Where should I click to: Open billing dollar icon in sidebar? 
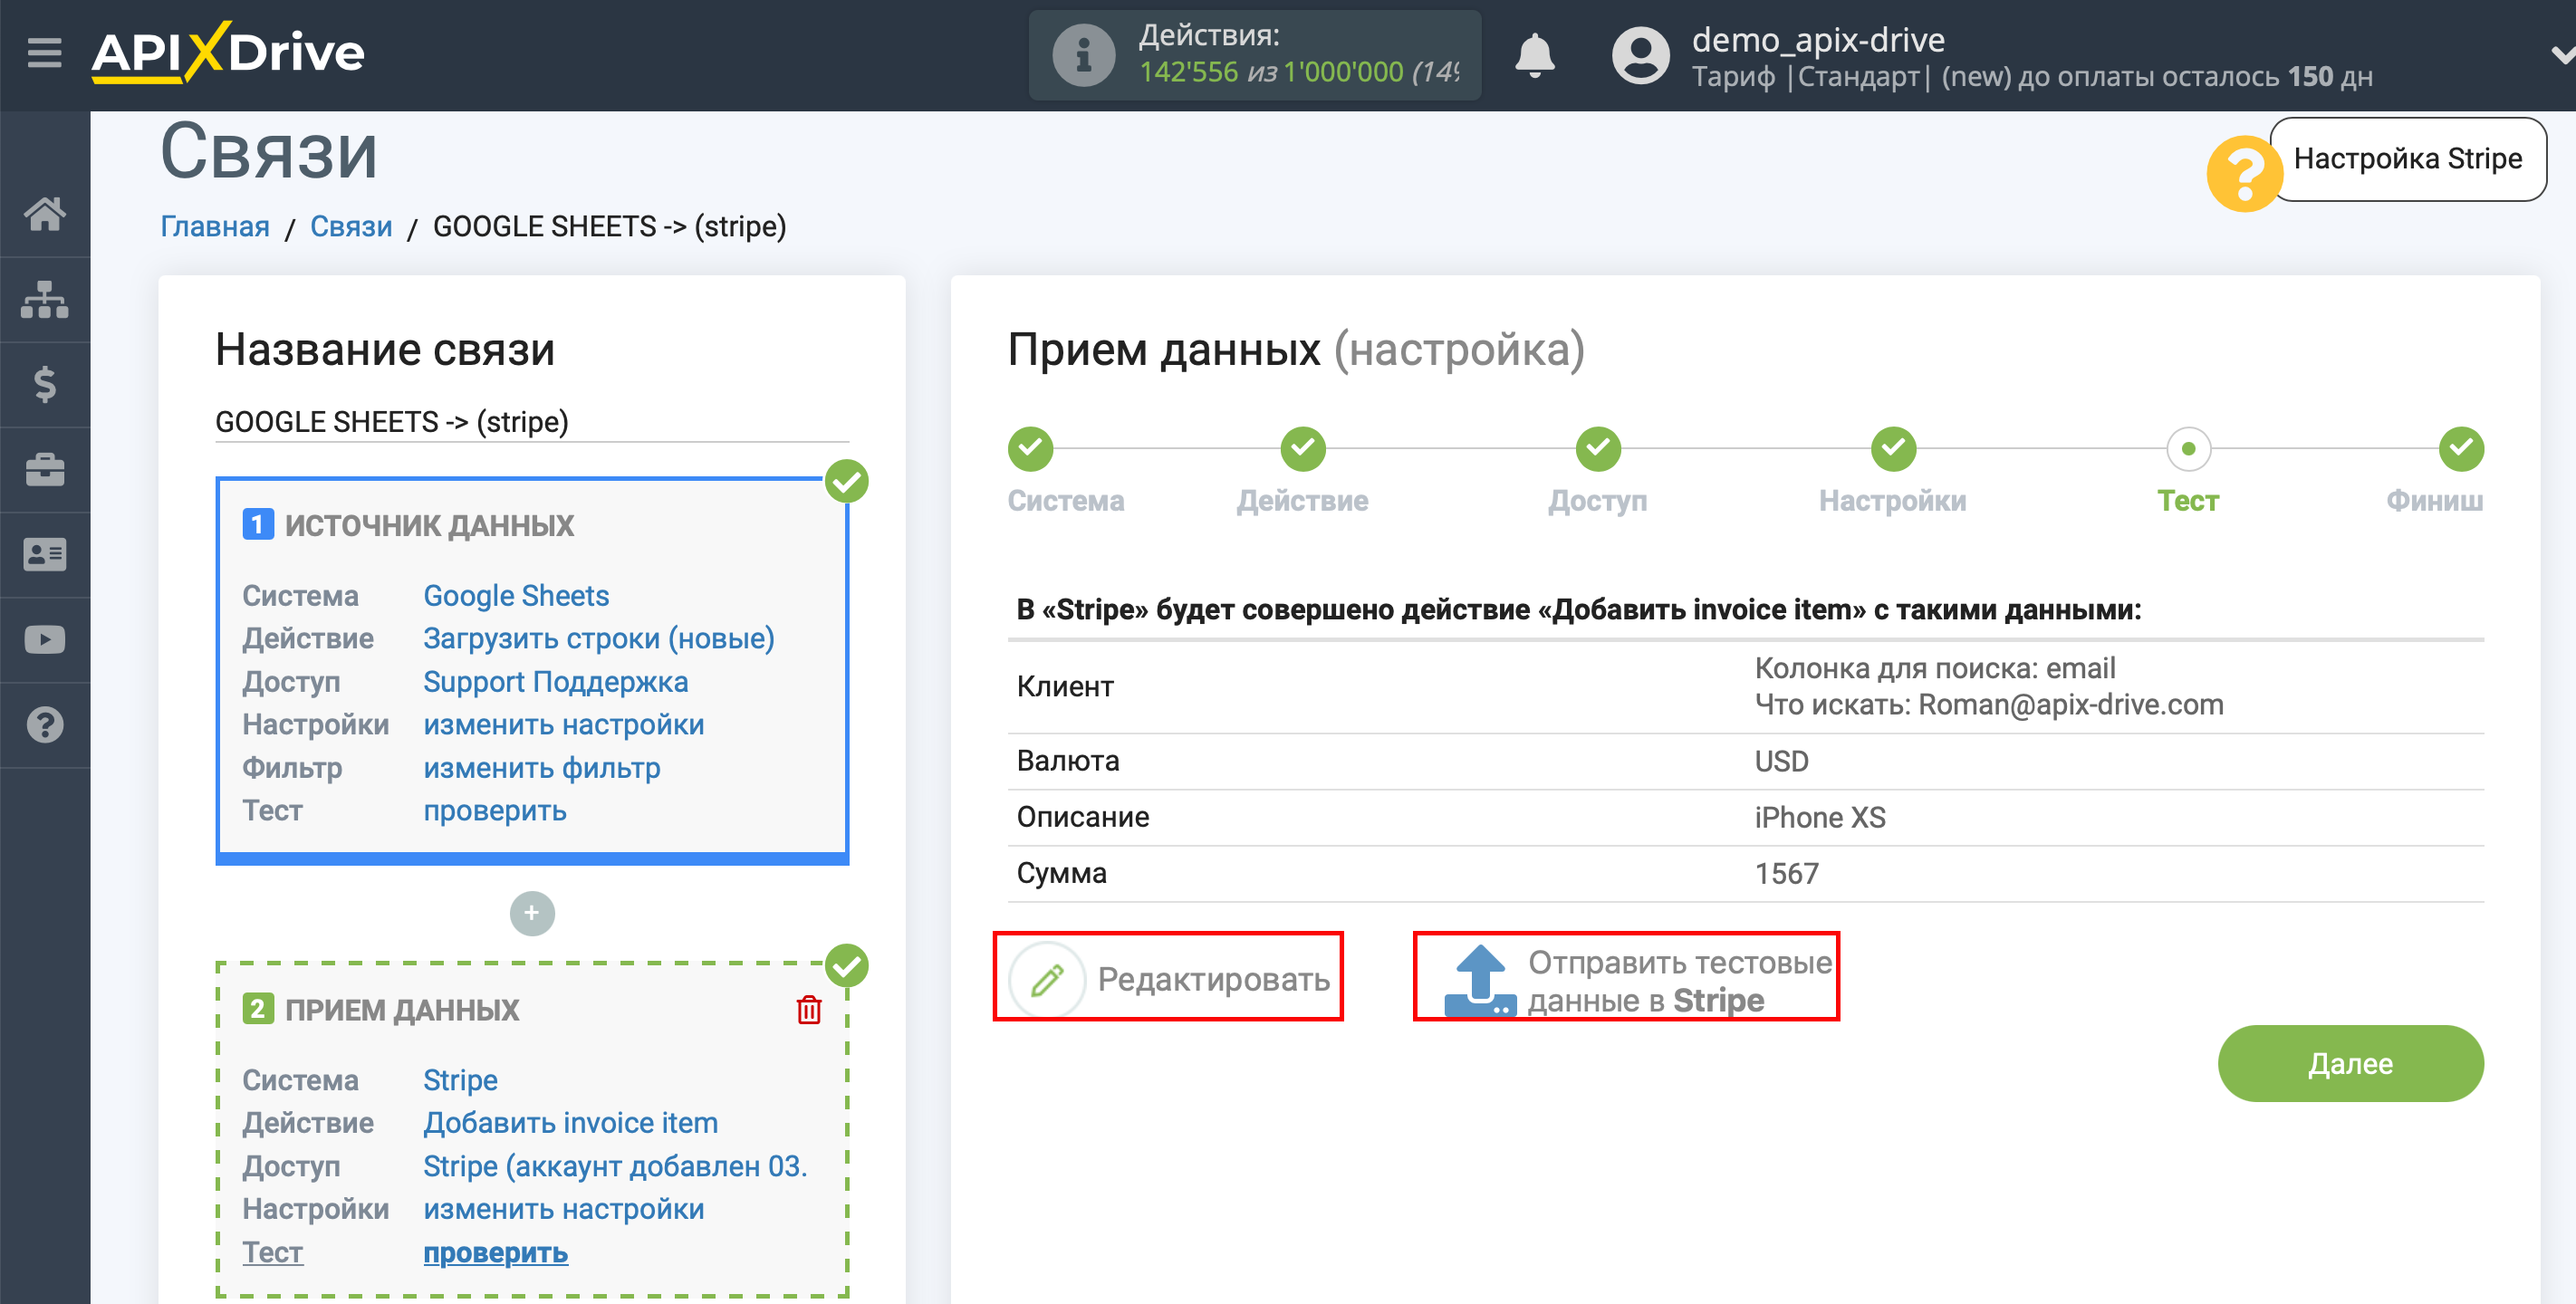tap(45, 384)
